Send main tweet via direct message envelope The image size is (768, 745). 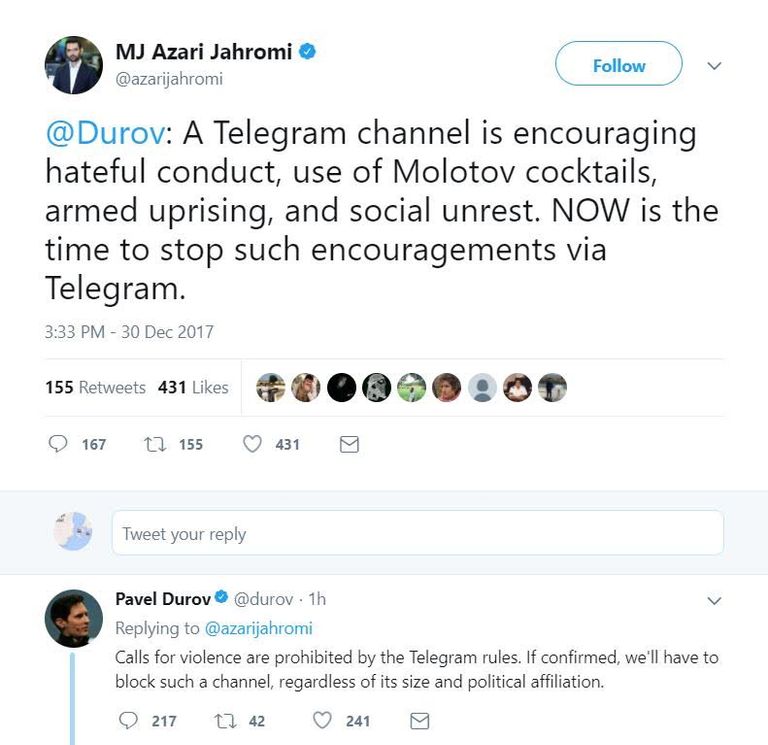[349, 444]
